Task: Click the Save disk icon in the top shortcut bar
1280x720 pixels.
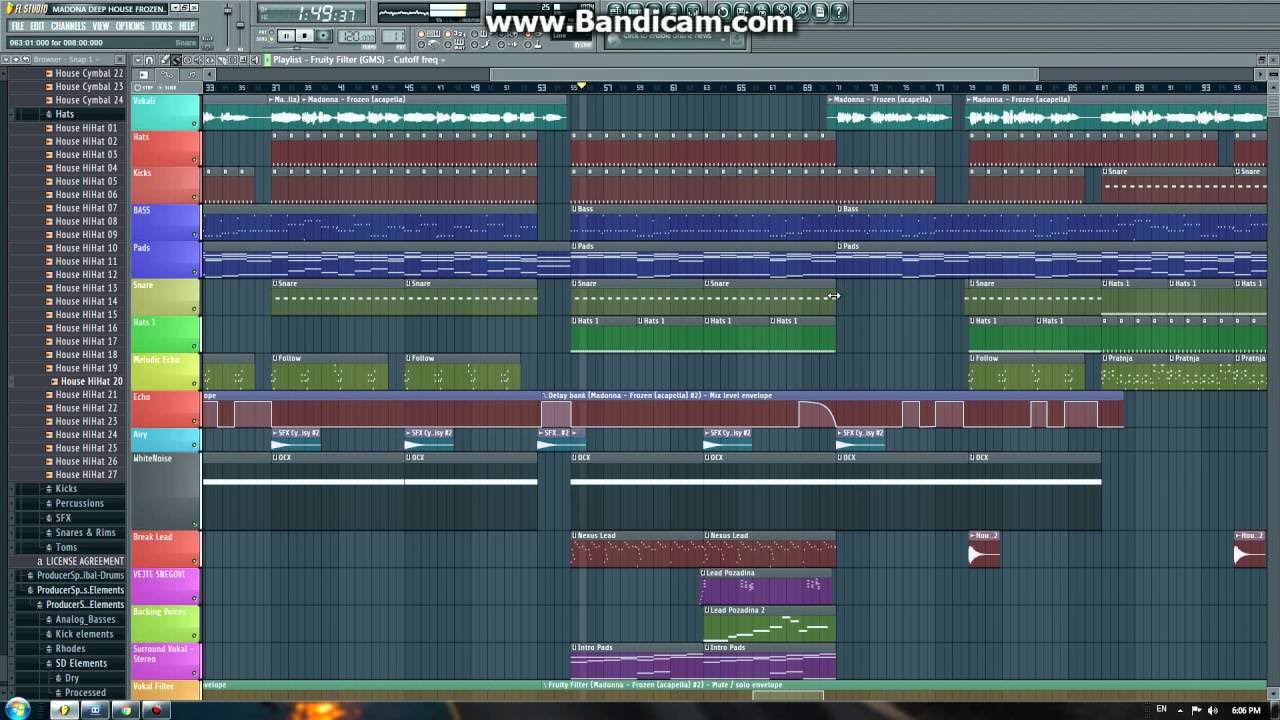Action: 743,12
